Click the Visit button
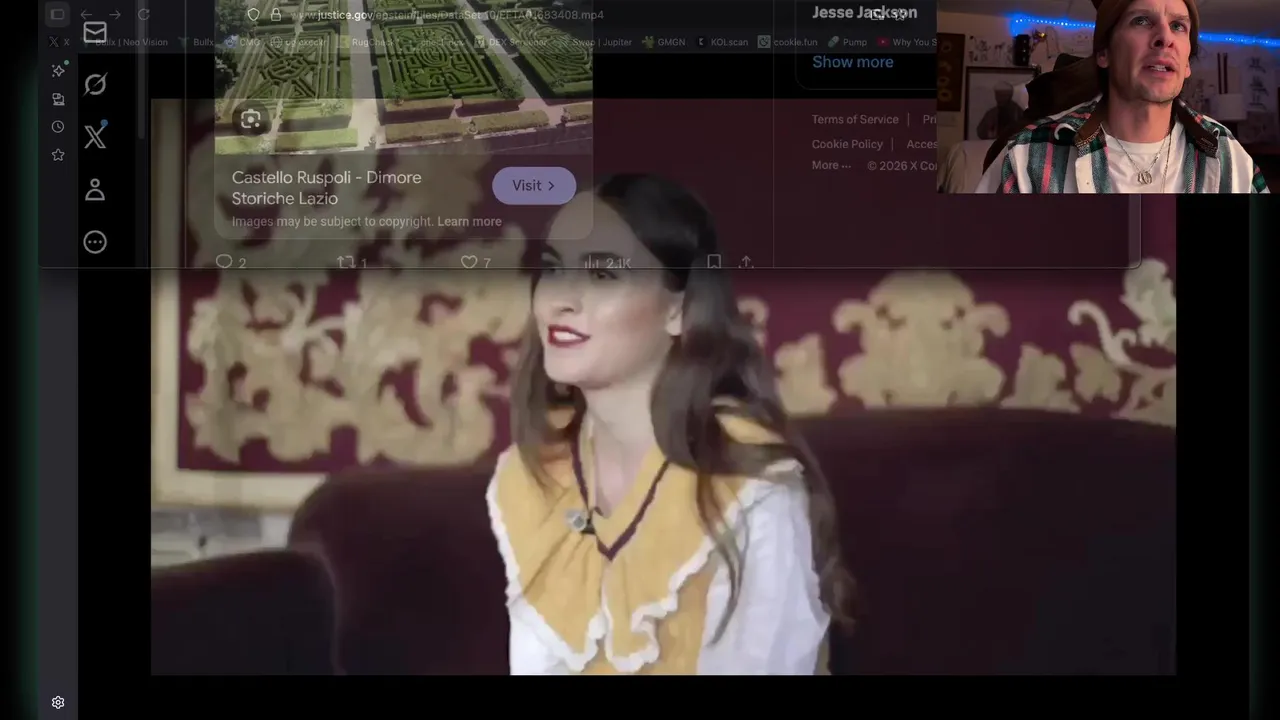 pyautogui.click(x=534, y=186)
